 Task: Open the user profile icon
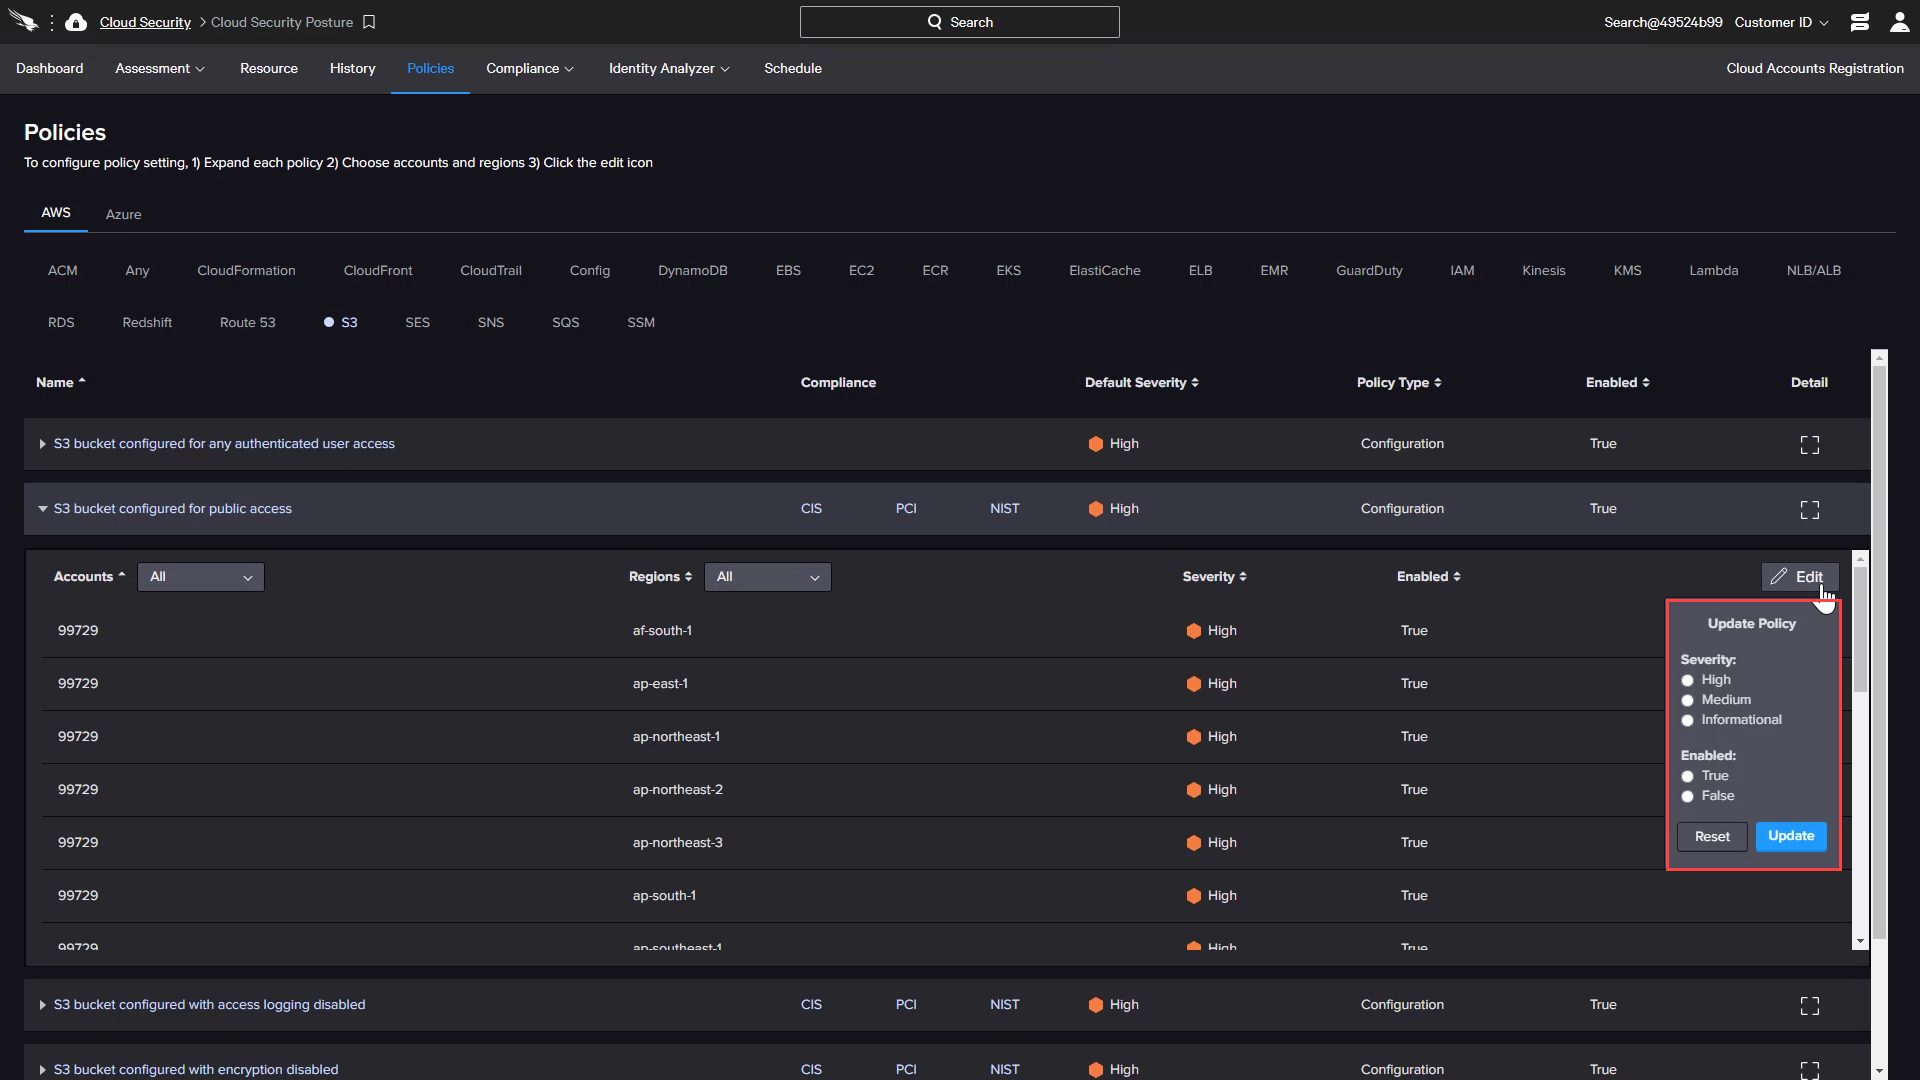tap(1899, 22)
